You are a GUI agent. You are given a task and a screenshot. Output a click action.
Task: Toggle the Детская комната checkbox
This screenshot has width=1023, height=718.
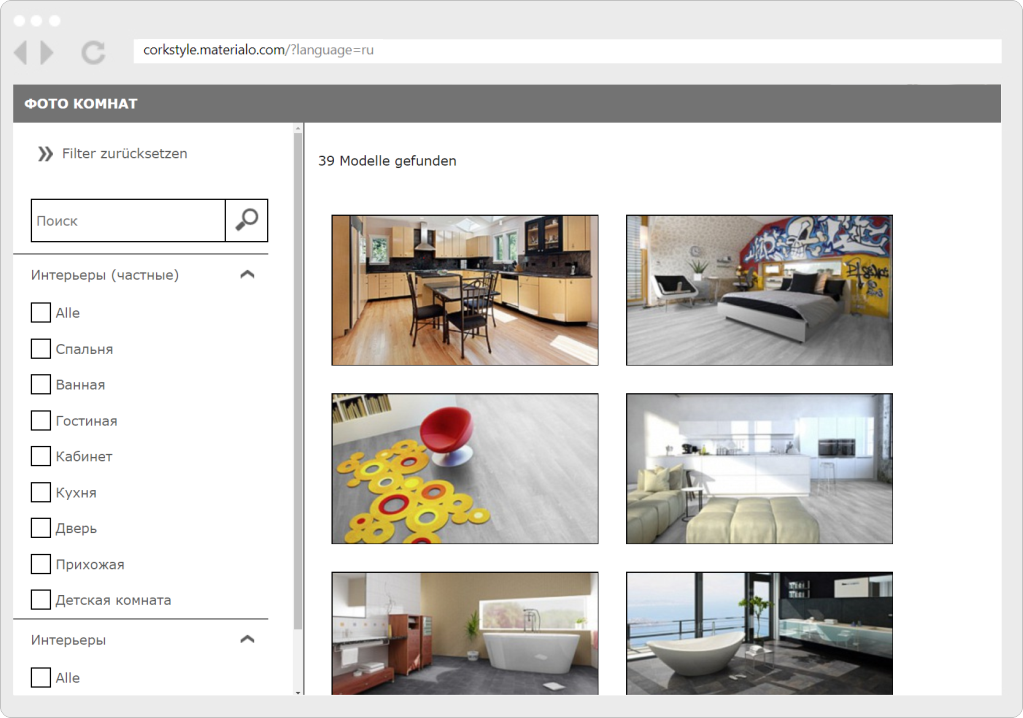click(40, 600)
